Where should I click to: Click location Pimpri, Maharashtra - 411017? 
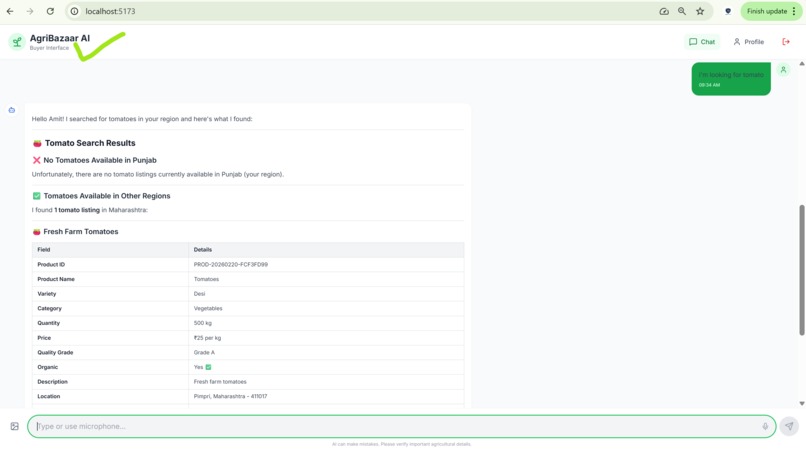coord(230,396)
